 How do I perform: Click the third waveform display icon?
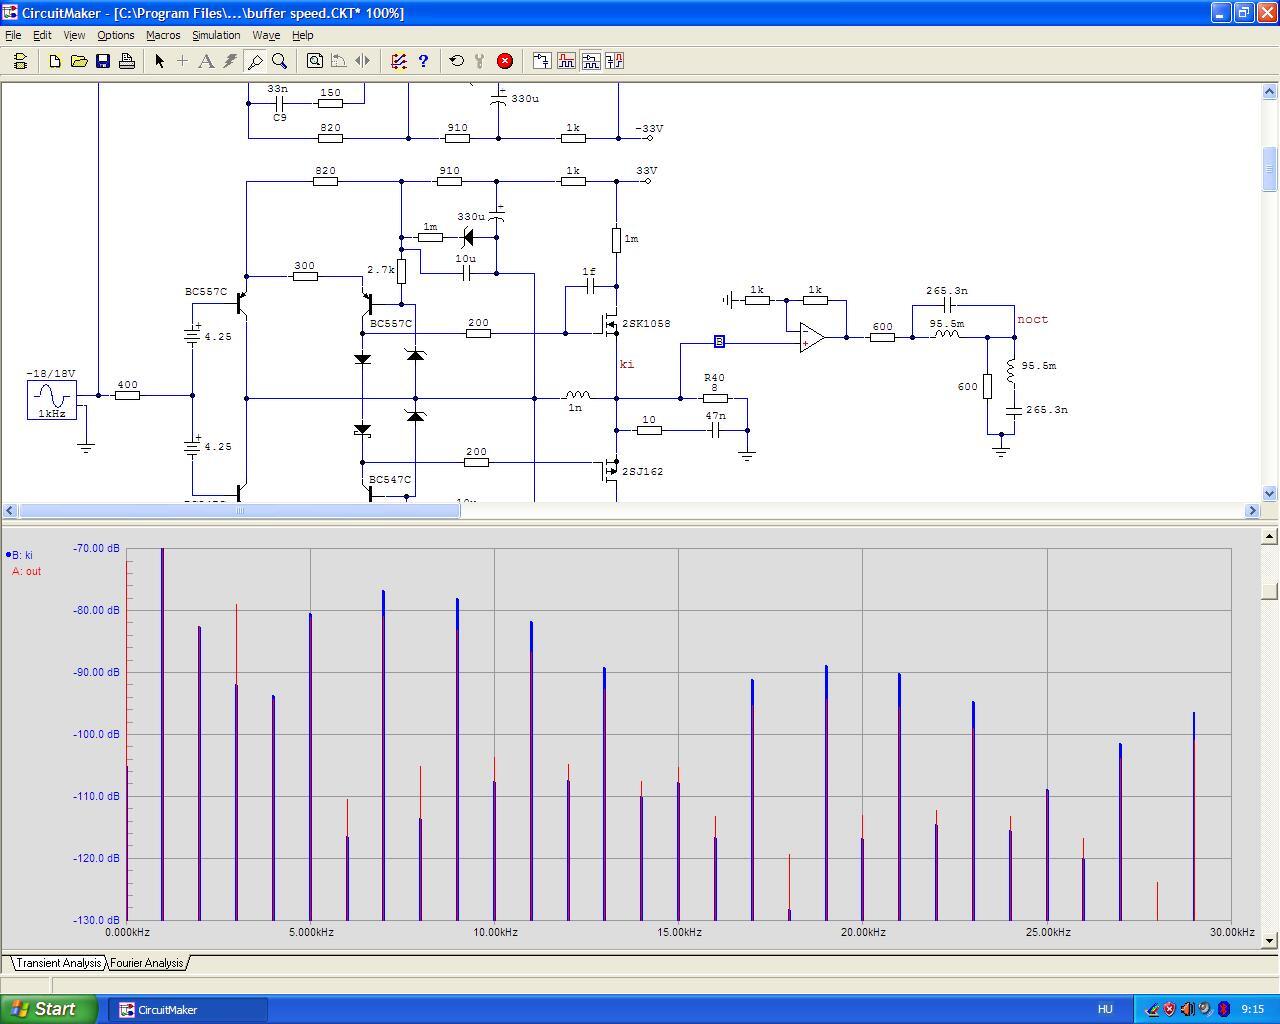pyautogui.click(x=590, y=61)
